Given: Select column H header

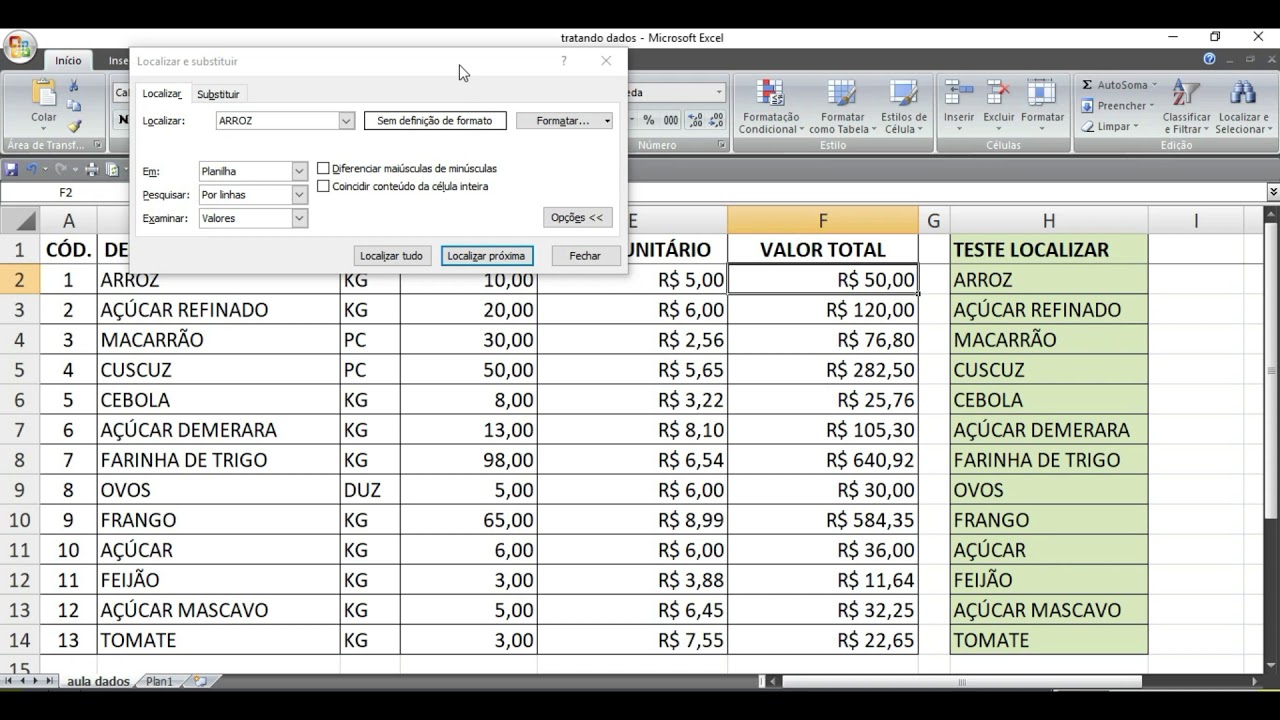Looking at the screenshot, I should click(1048, 221).
